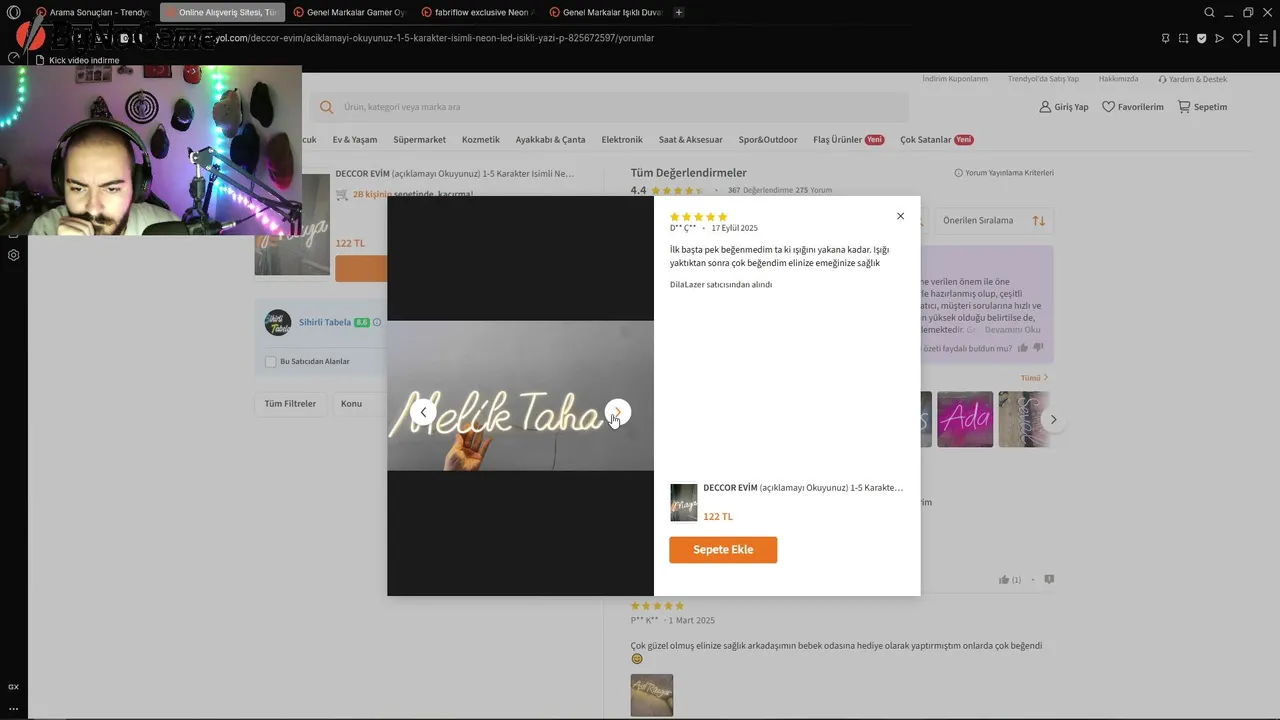This screenshot has width=1280, height=720.
Task: Open the Kozmetik category
Action: tap(481, 140)
